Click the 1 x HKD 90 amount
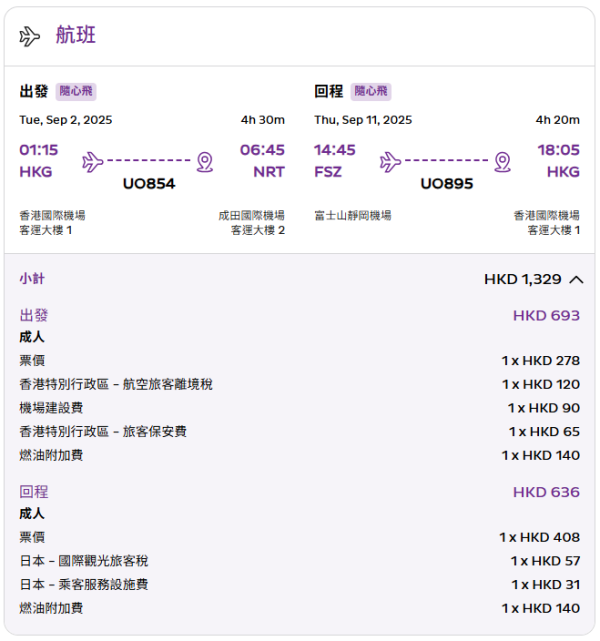This screenshot has width=600, height=641. [x=544, y=408]
